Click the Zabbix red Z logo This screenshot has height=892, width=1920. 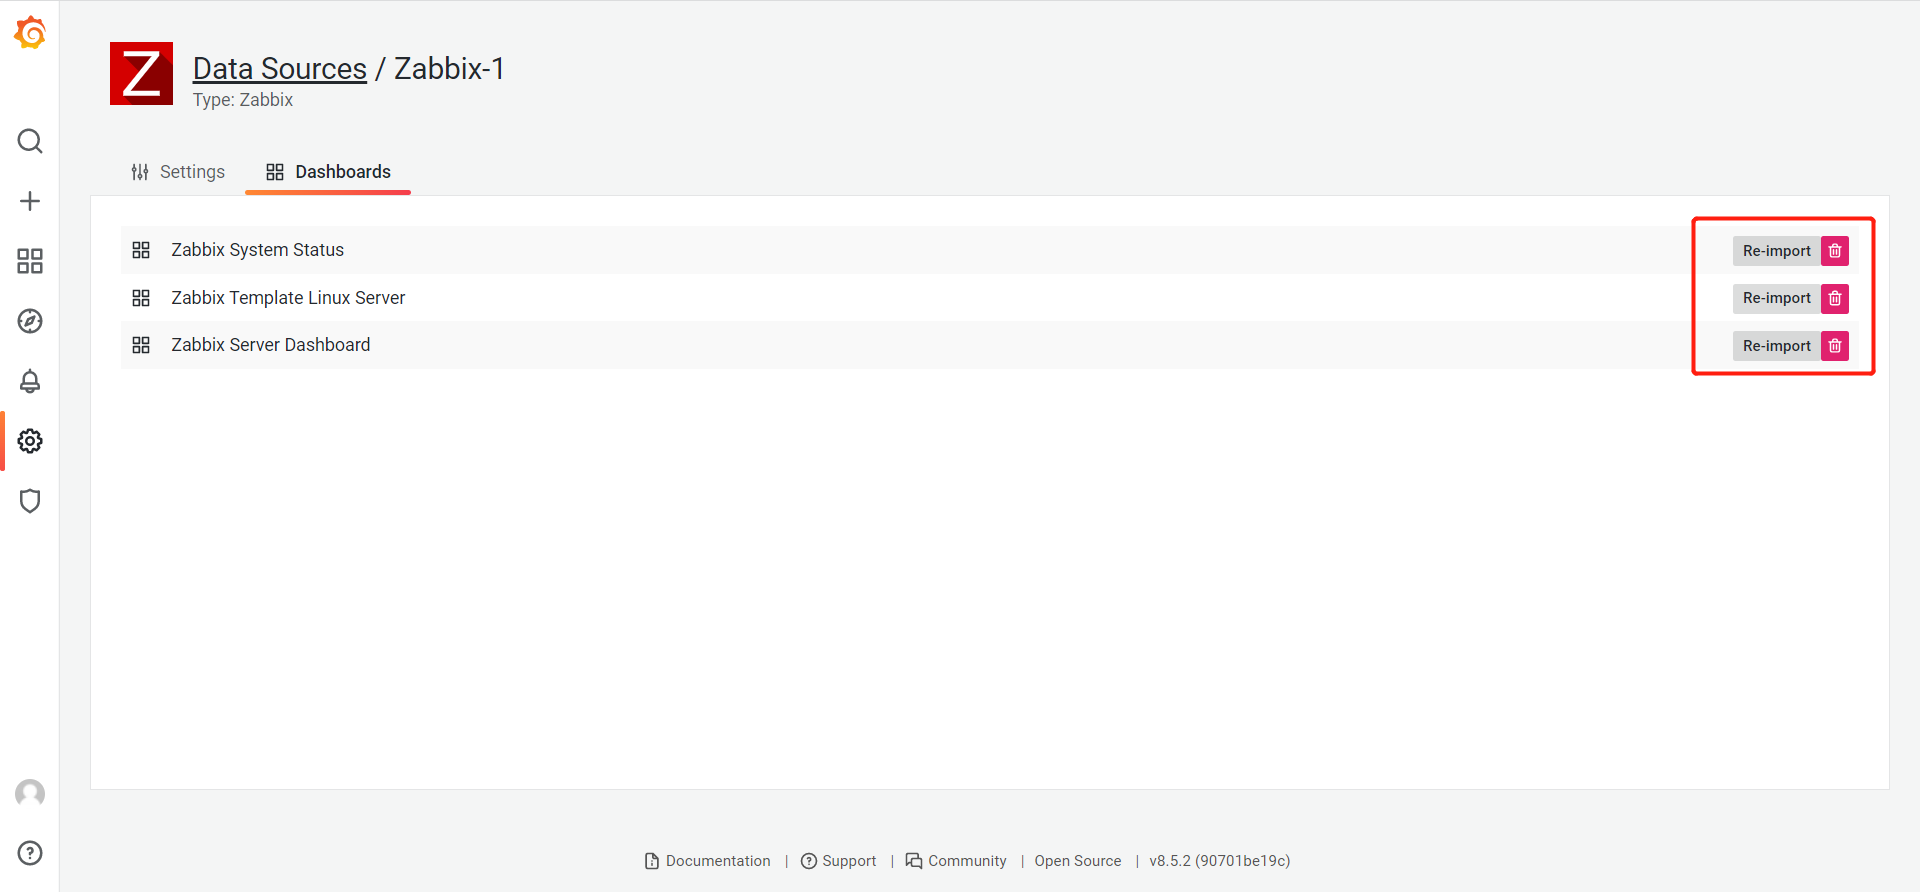coord(141,73)
